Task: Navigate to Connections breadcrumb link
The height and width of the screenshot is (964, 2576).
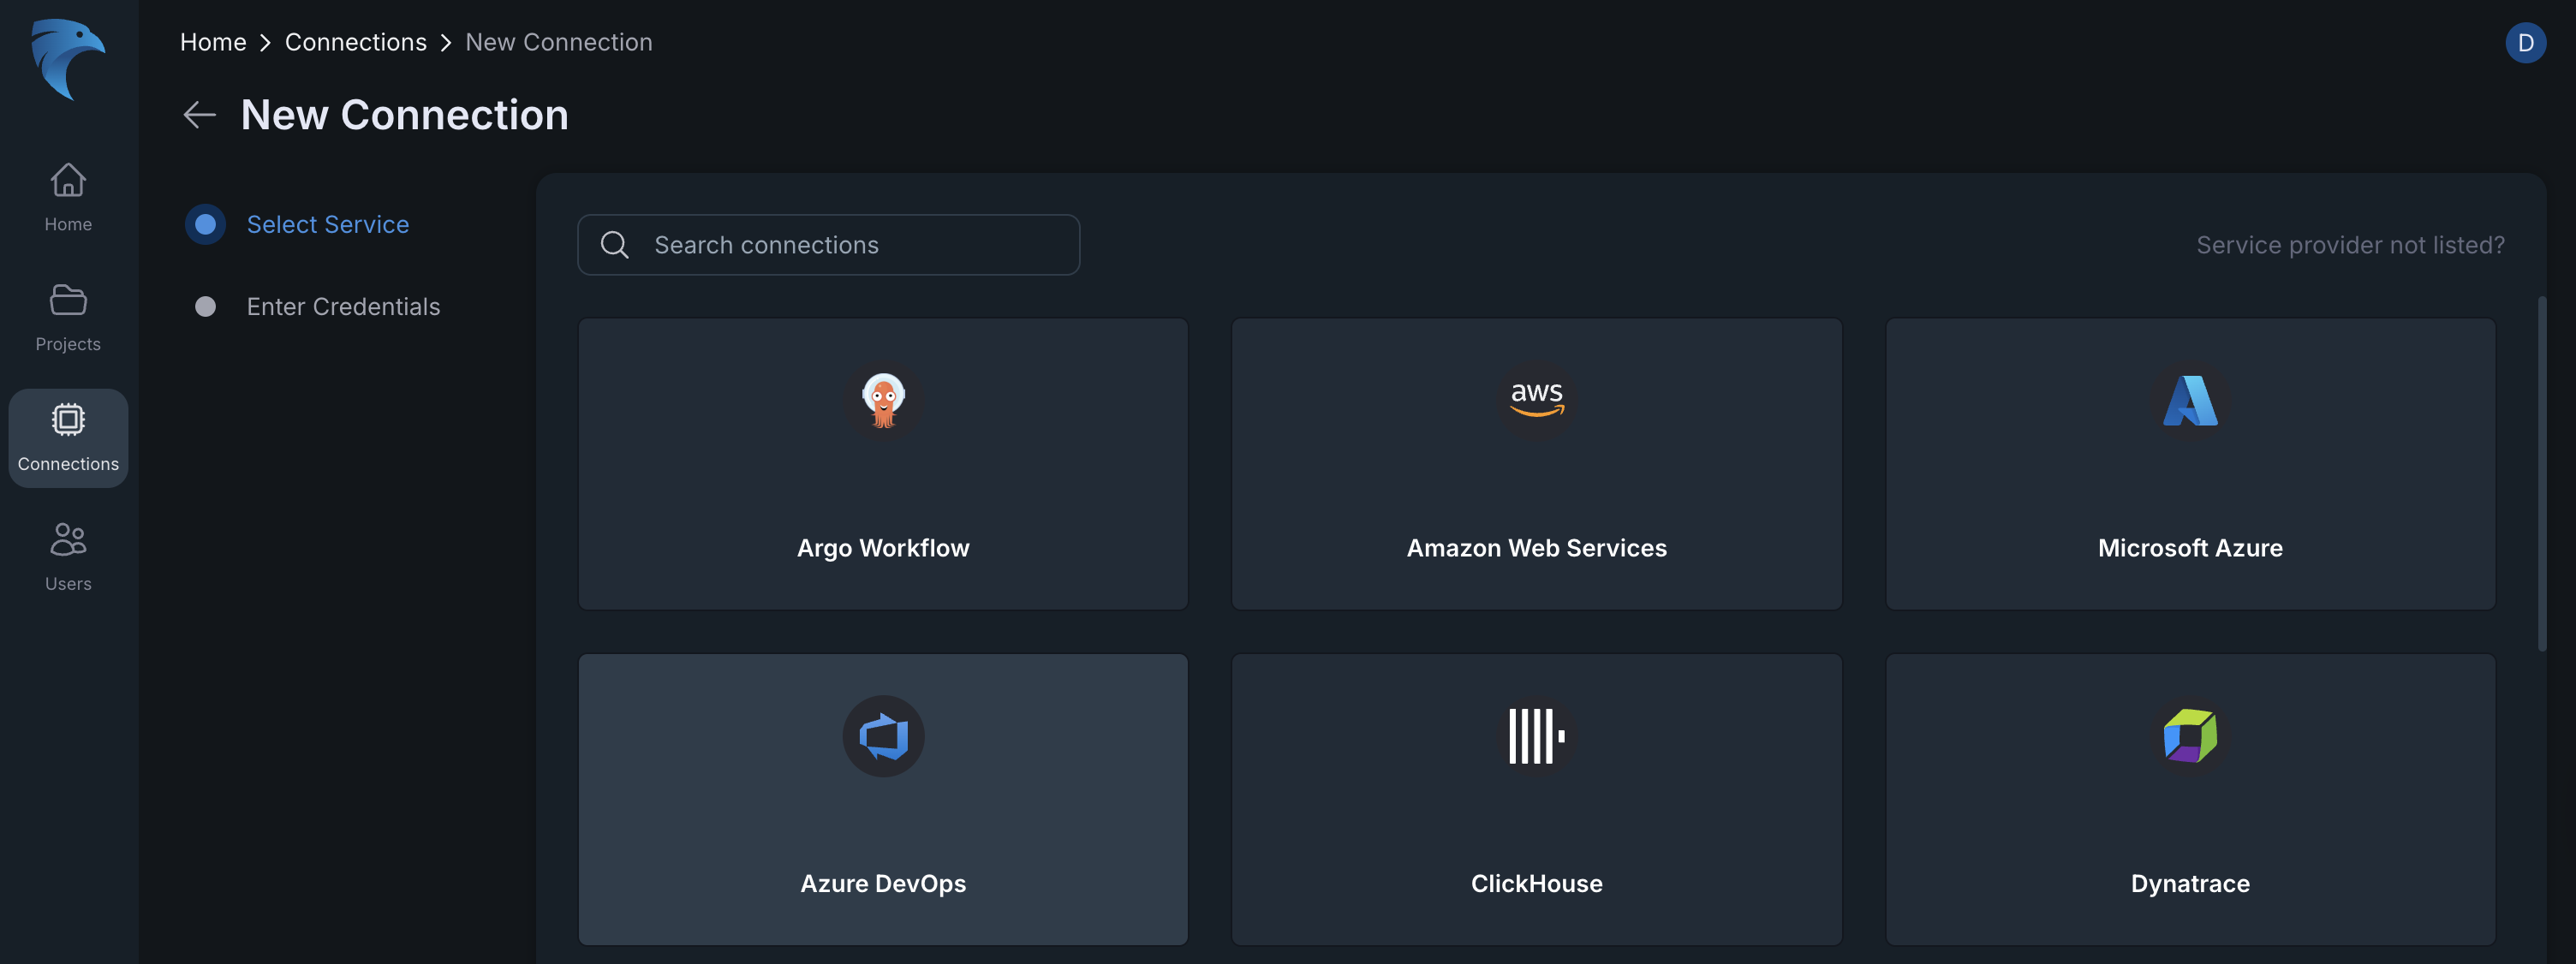Action: (x=355, y=42)
